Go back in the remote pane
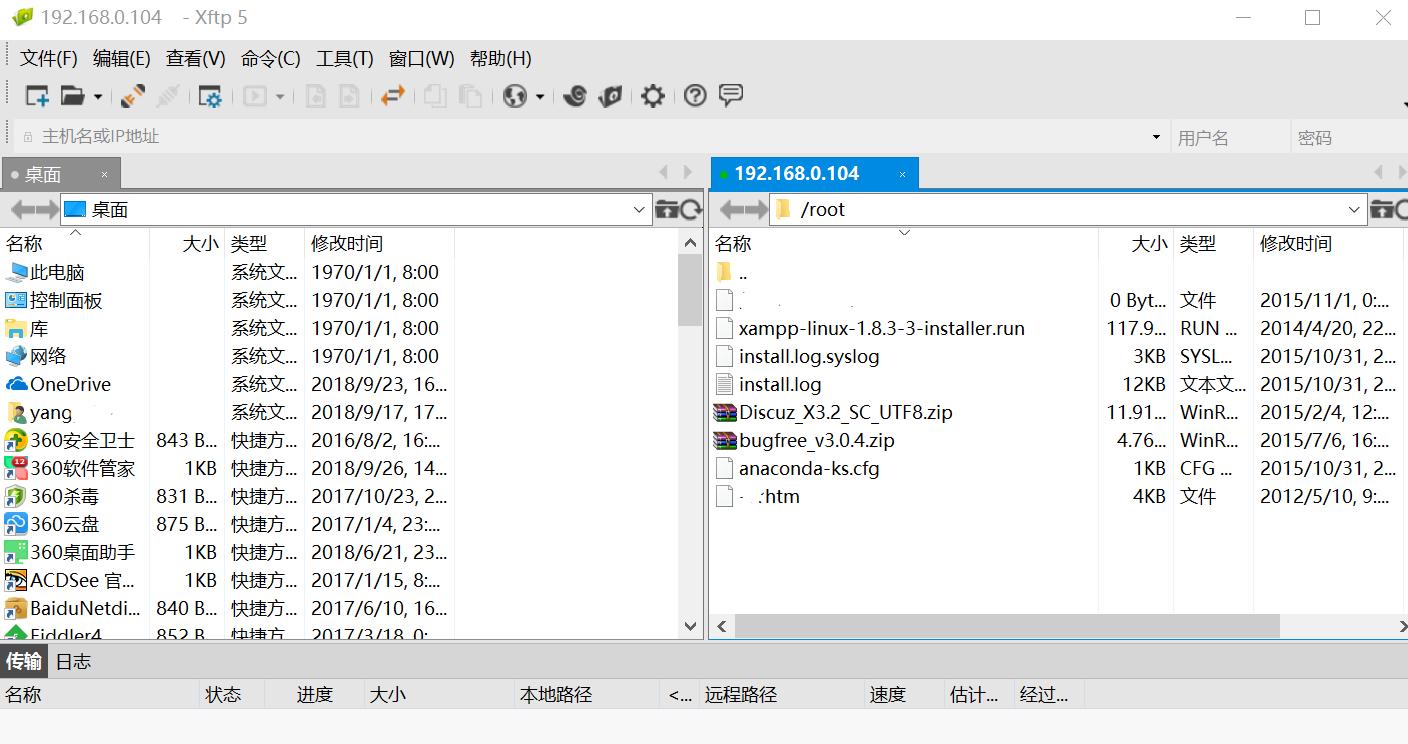1408x744 pixels. 731,209
